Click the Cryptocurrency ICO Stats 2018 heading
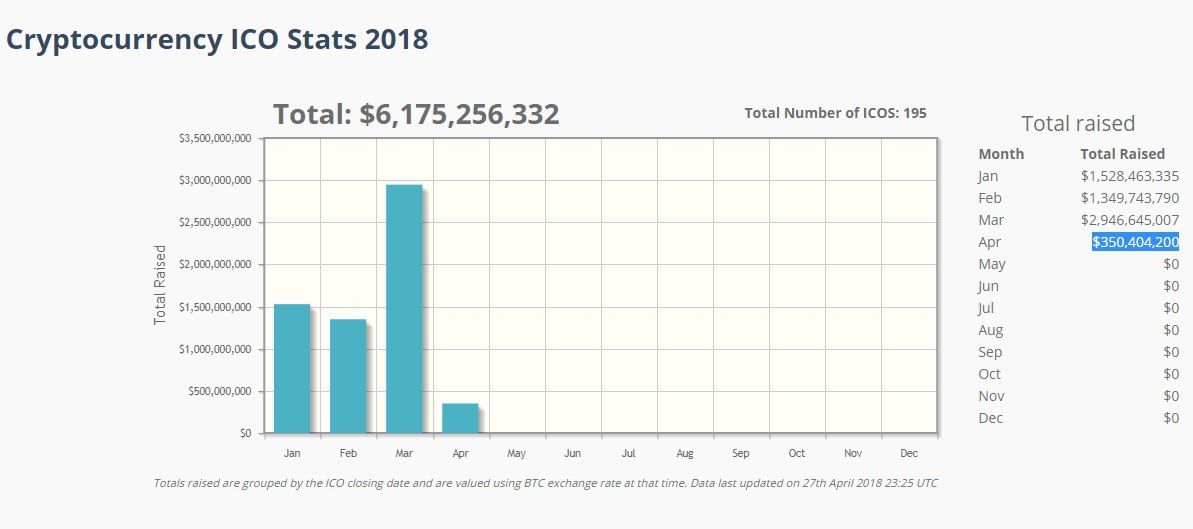The height and width of the screenshot is (529, 1193). pos(217,40)
